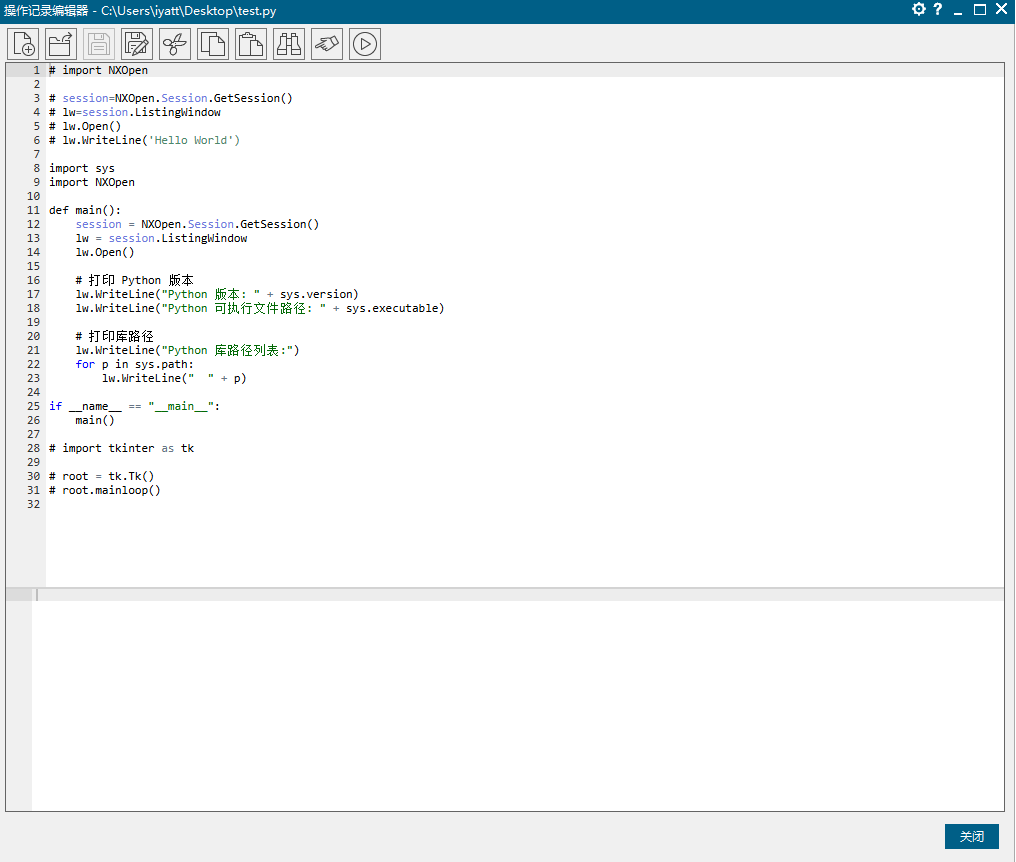Click the 'import tkinter as tk' comment line
The width and height of the screenshot is (1016, 862).
click(122, 448)
